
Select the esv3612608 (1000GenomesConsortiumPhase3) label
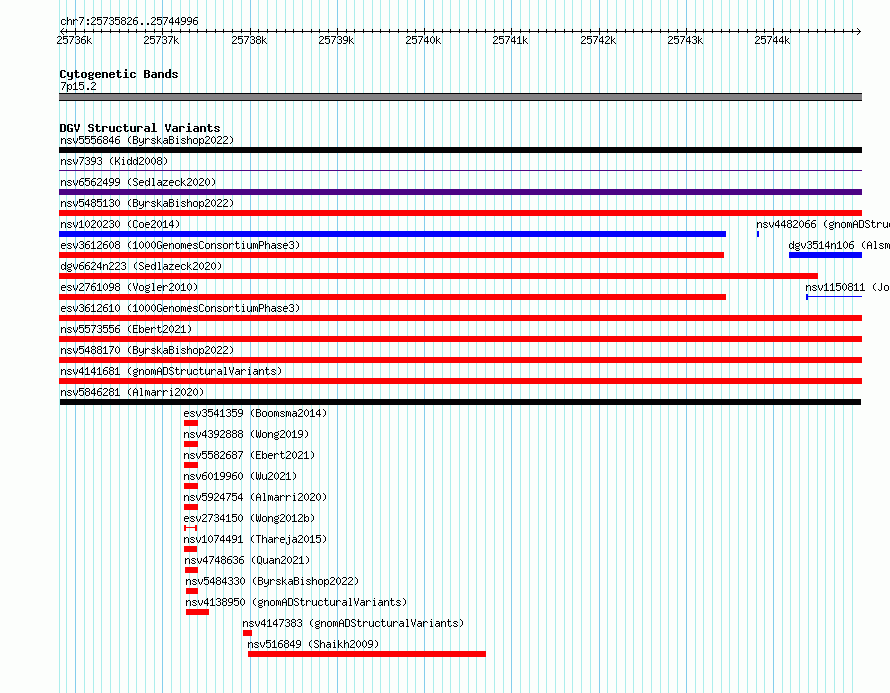coord(180,245)
